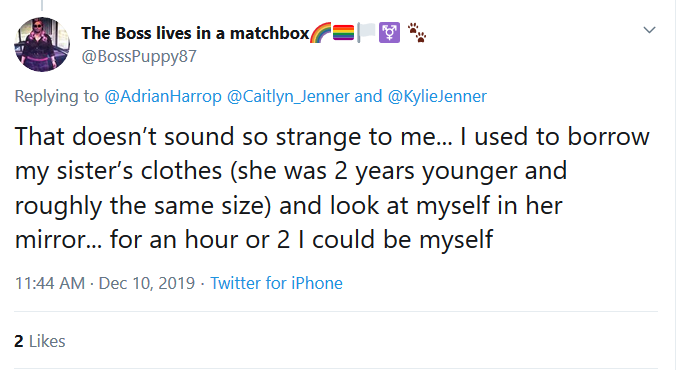Click the striped pride flag emoji

[x=343, y=33]
